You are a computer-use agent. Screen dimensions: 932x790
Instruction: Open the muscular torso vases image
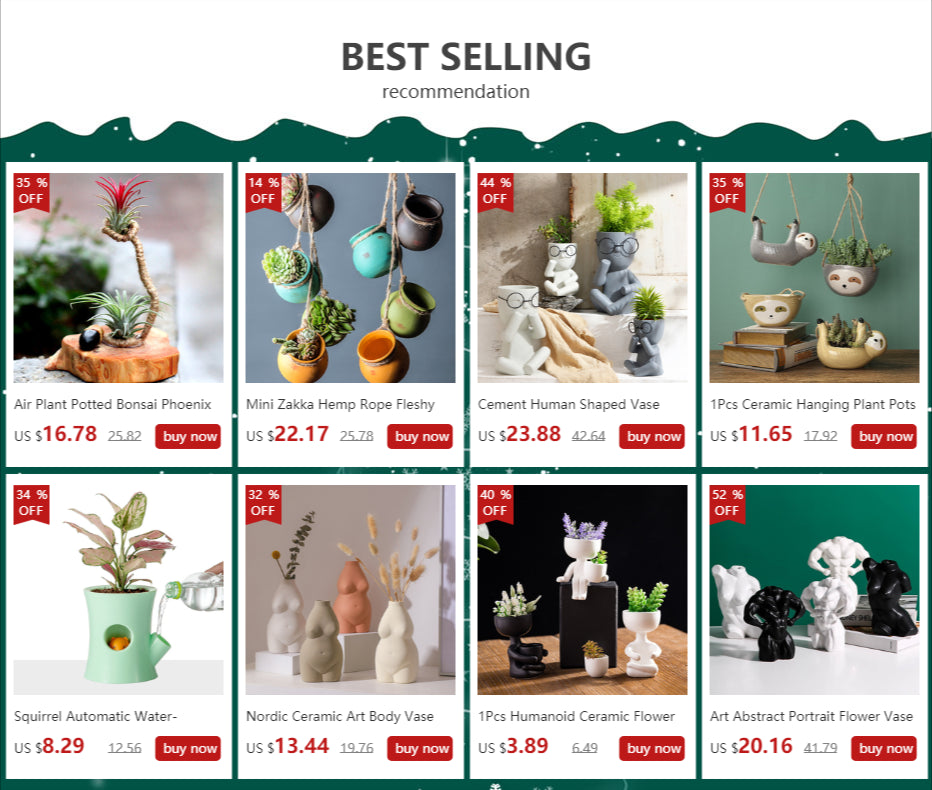pyautogui.click(x=814, y=590)
